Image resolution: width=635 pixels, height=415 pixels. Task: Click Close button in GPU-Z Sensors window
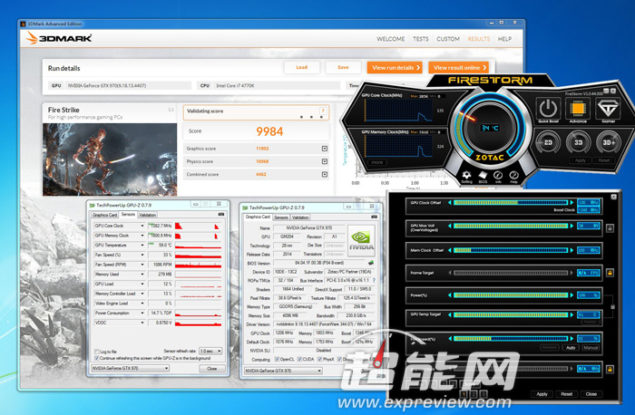pos(212,368)
